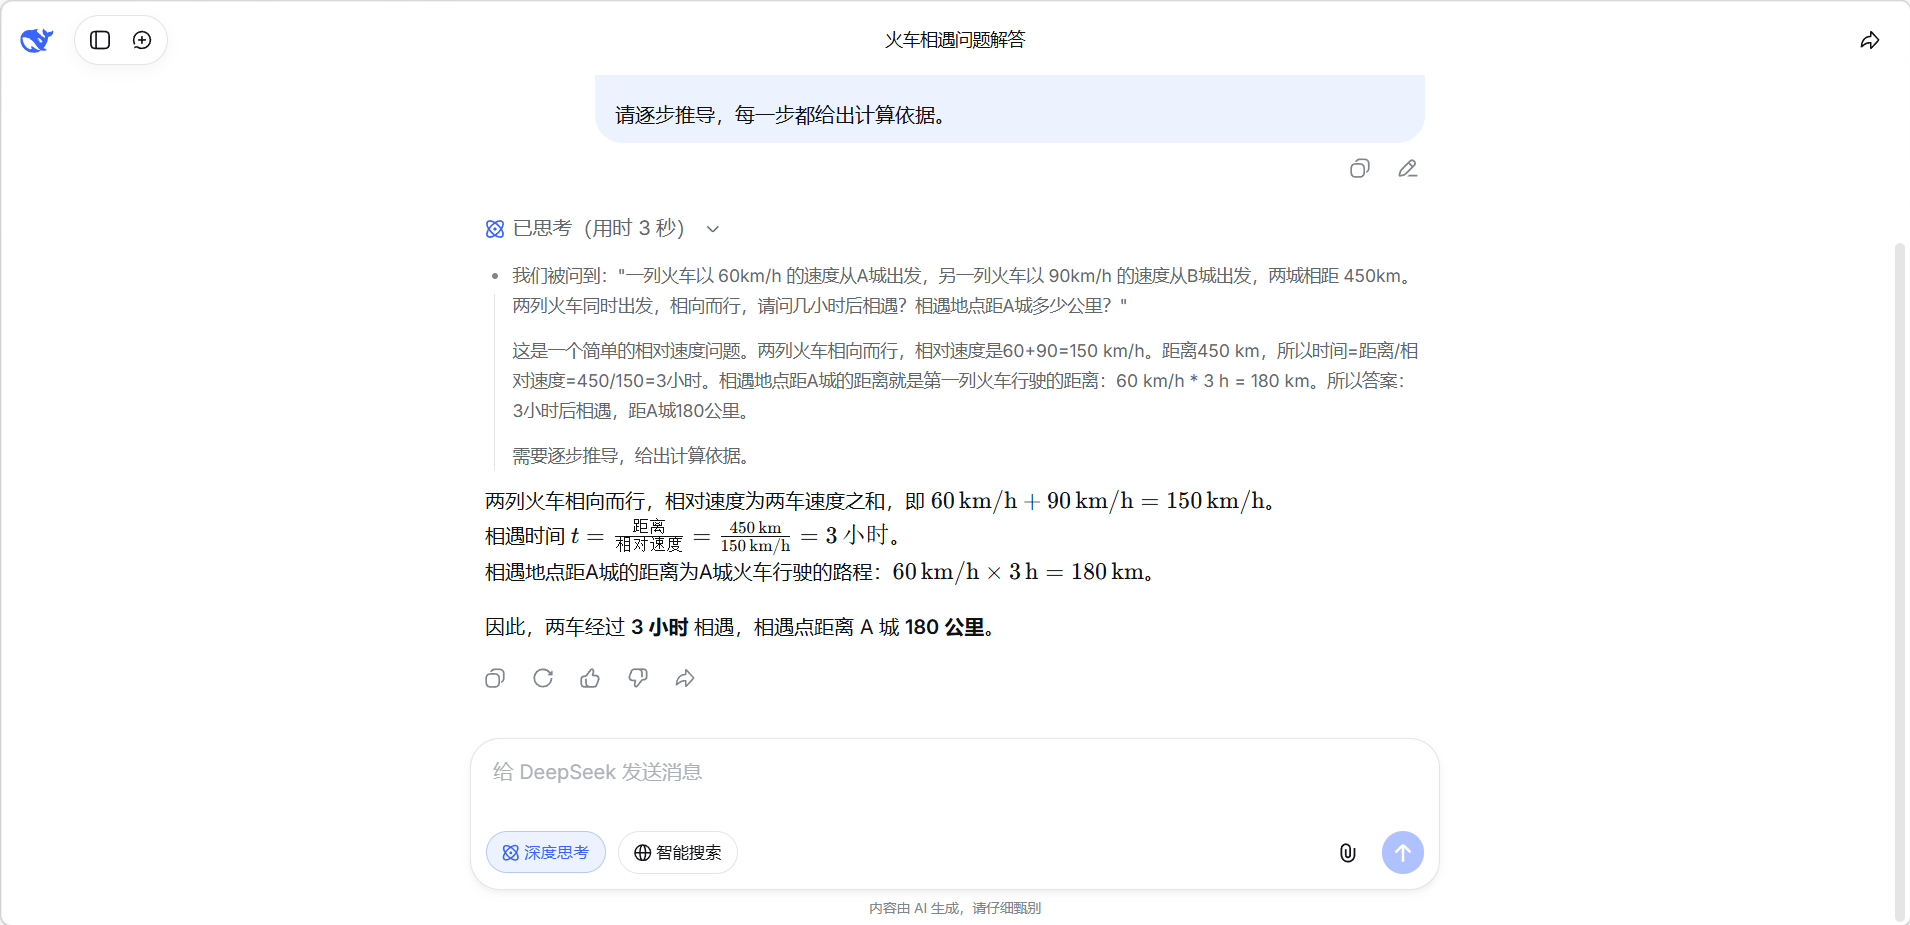This screenshot has width=1910, height=925.
Task: Edit the user message with pencil icon
Action: 1407,169
